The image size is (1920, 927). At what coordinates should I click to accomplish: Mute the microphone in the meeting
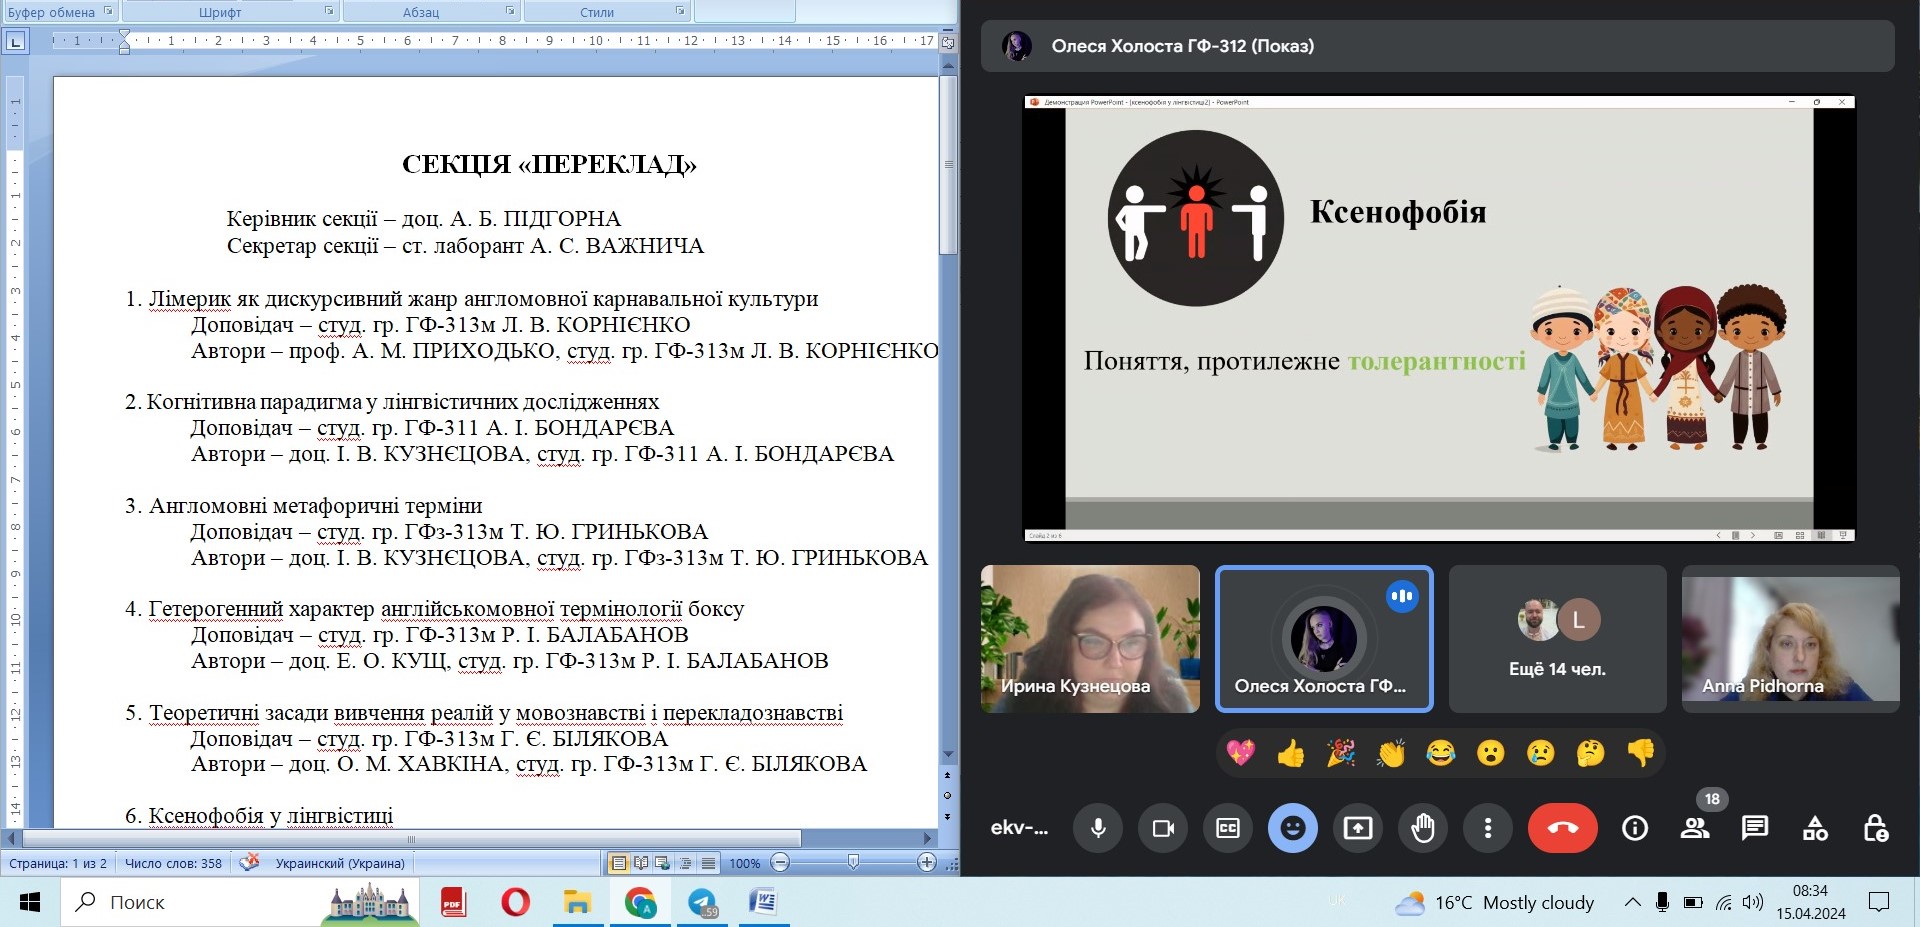pyautogui.click(x=1098, y=828)
